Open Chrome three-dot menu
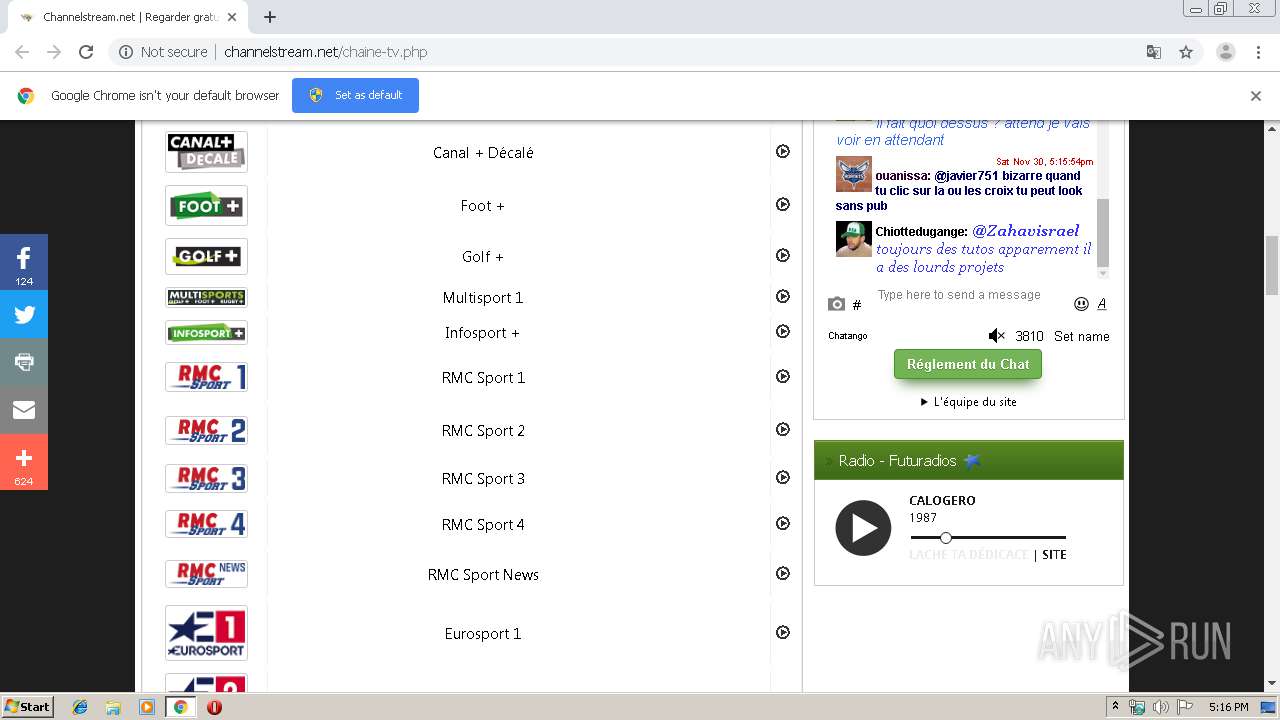The image size is (1280, 720). 1259,52
